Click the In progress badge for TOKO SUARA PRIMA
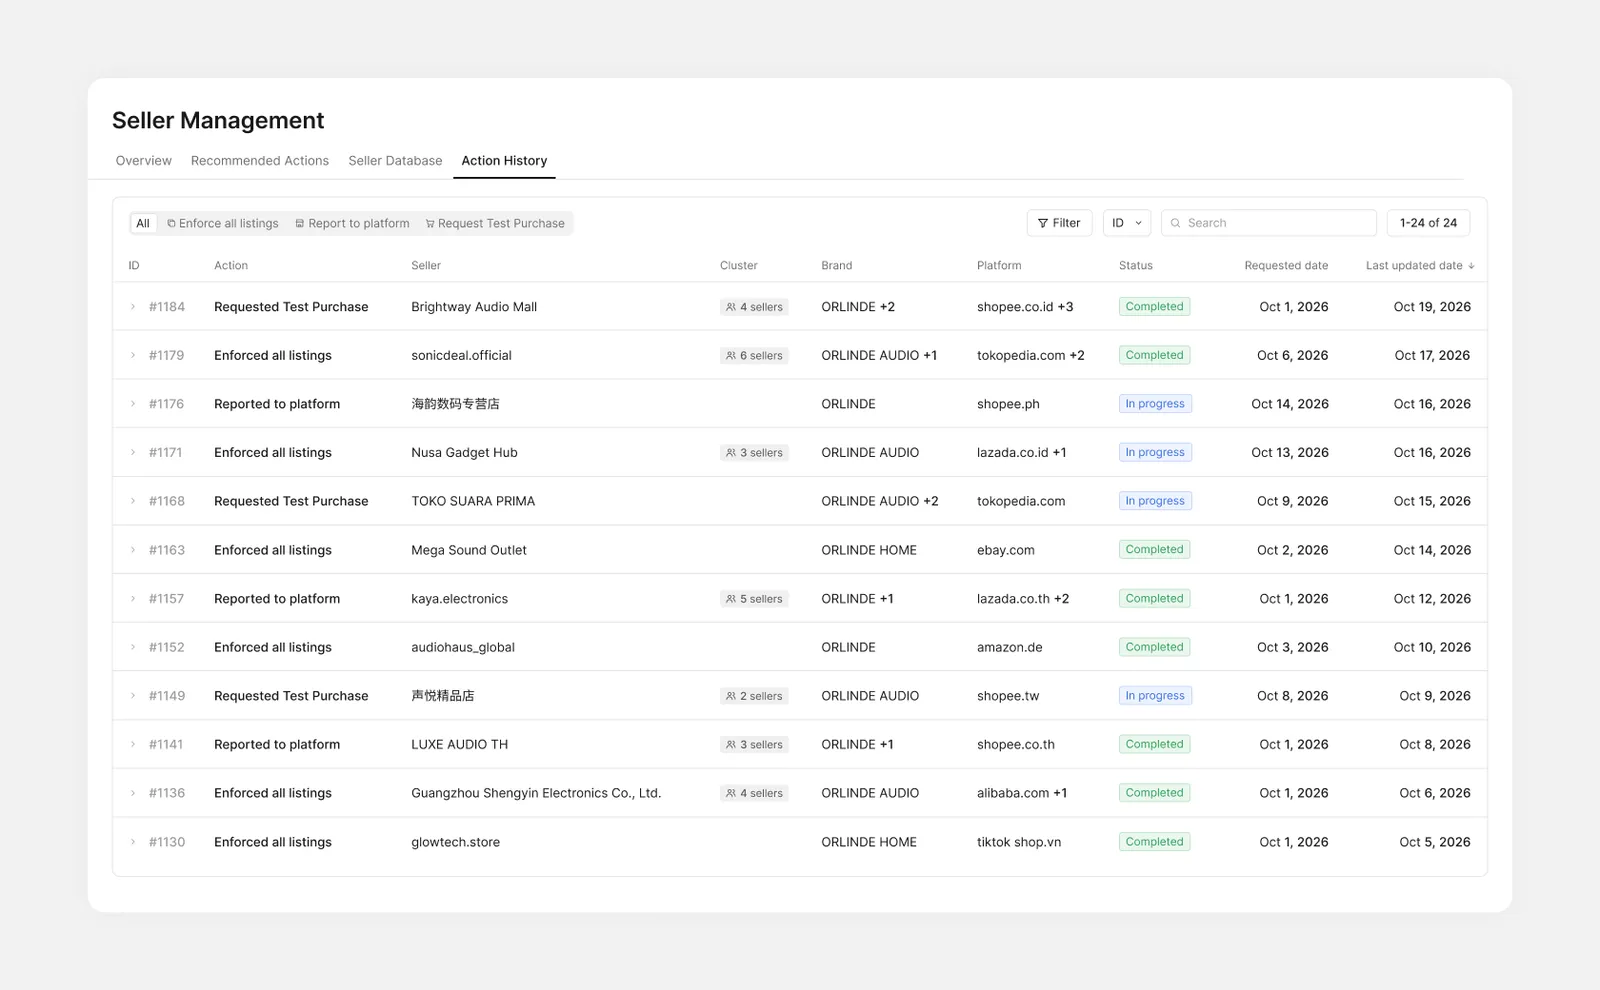 (x=1155, y=501)
